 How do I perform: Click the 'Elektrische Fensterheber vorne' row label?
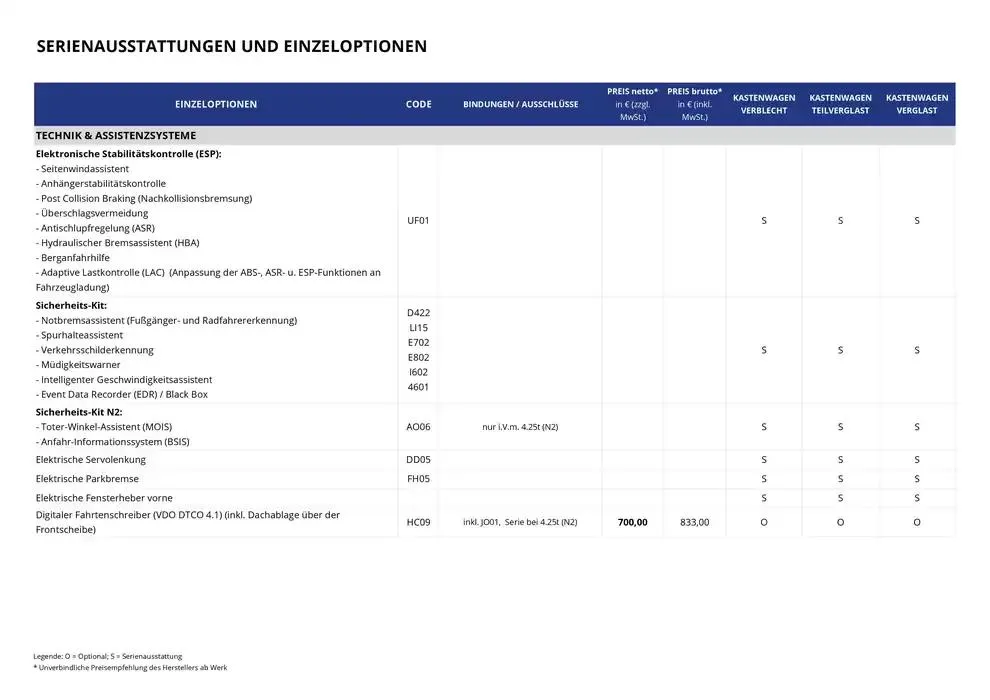pyautogui.click(x=104, y=498)
